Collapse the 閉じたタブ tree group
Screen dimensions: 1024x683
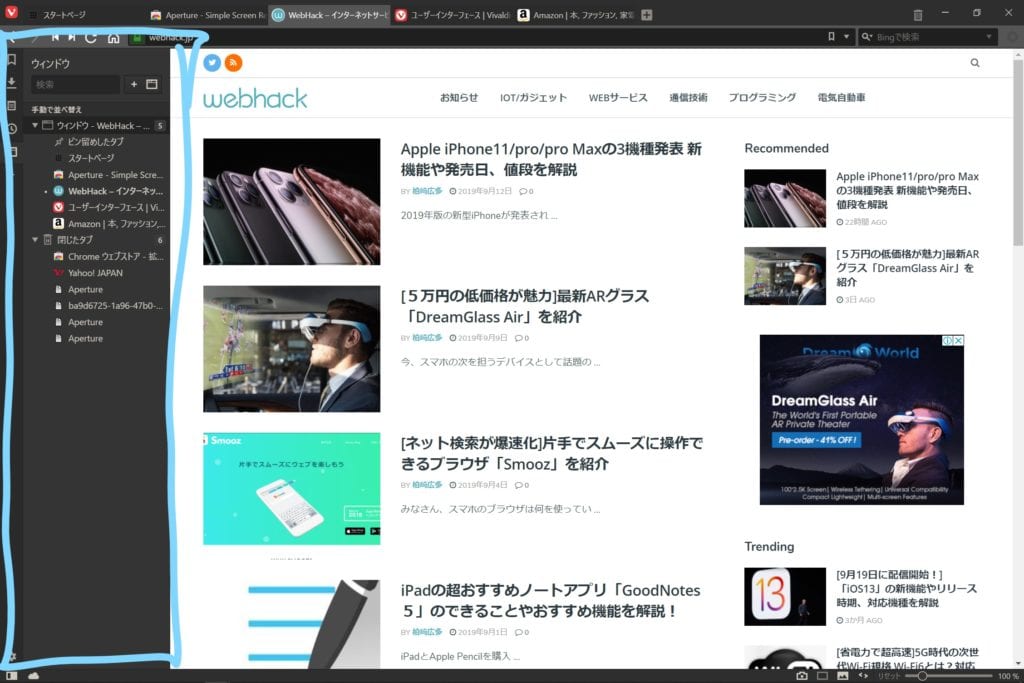tap(35, 240)
